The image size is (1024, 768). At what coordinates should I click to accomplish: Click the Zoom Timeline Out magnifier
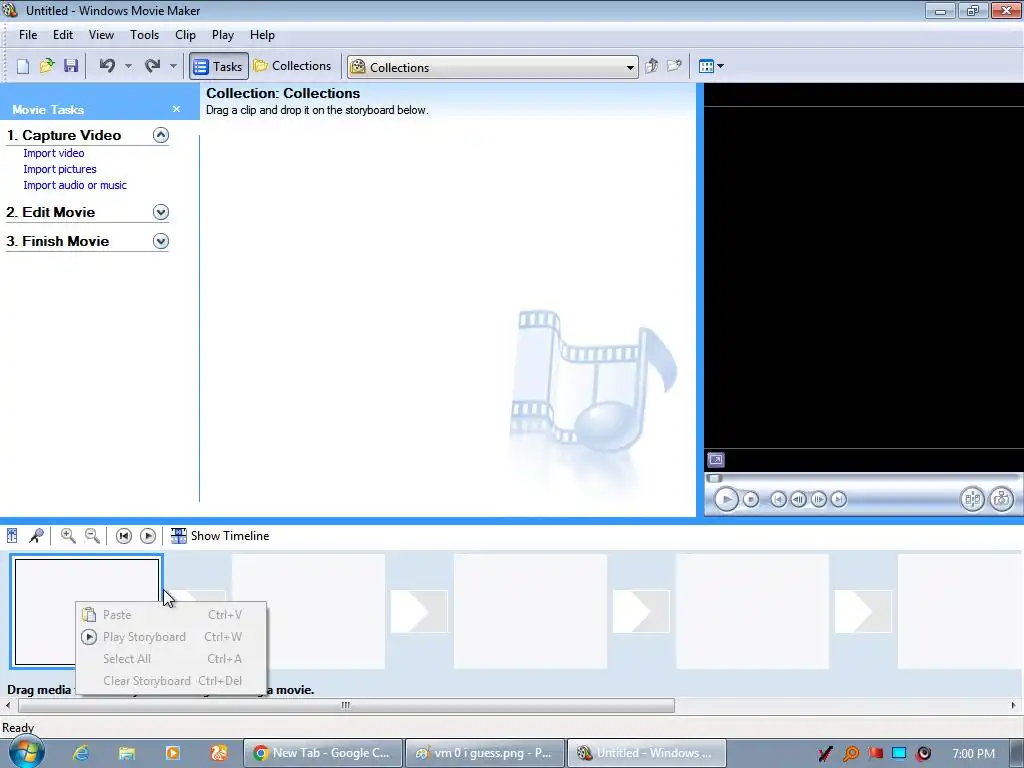click(92, 536)
